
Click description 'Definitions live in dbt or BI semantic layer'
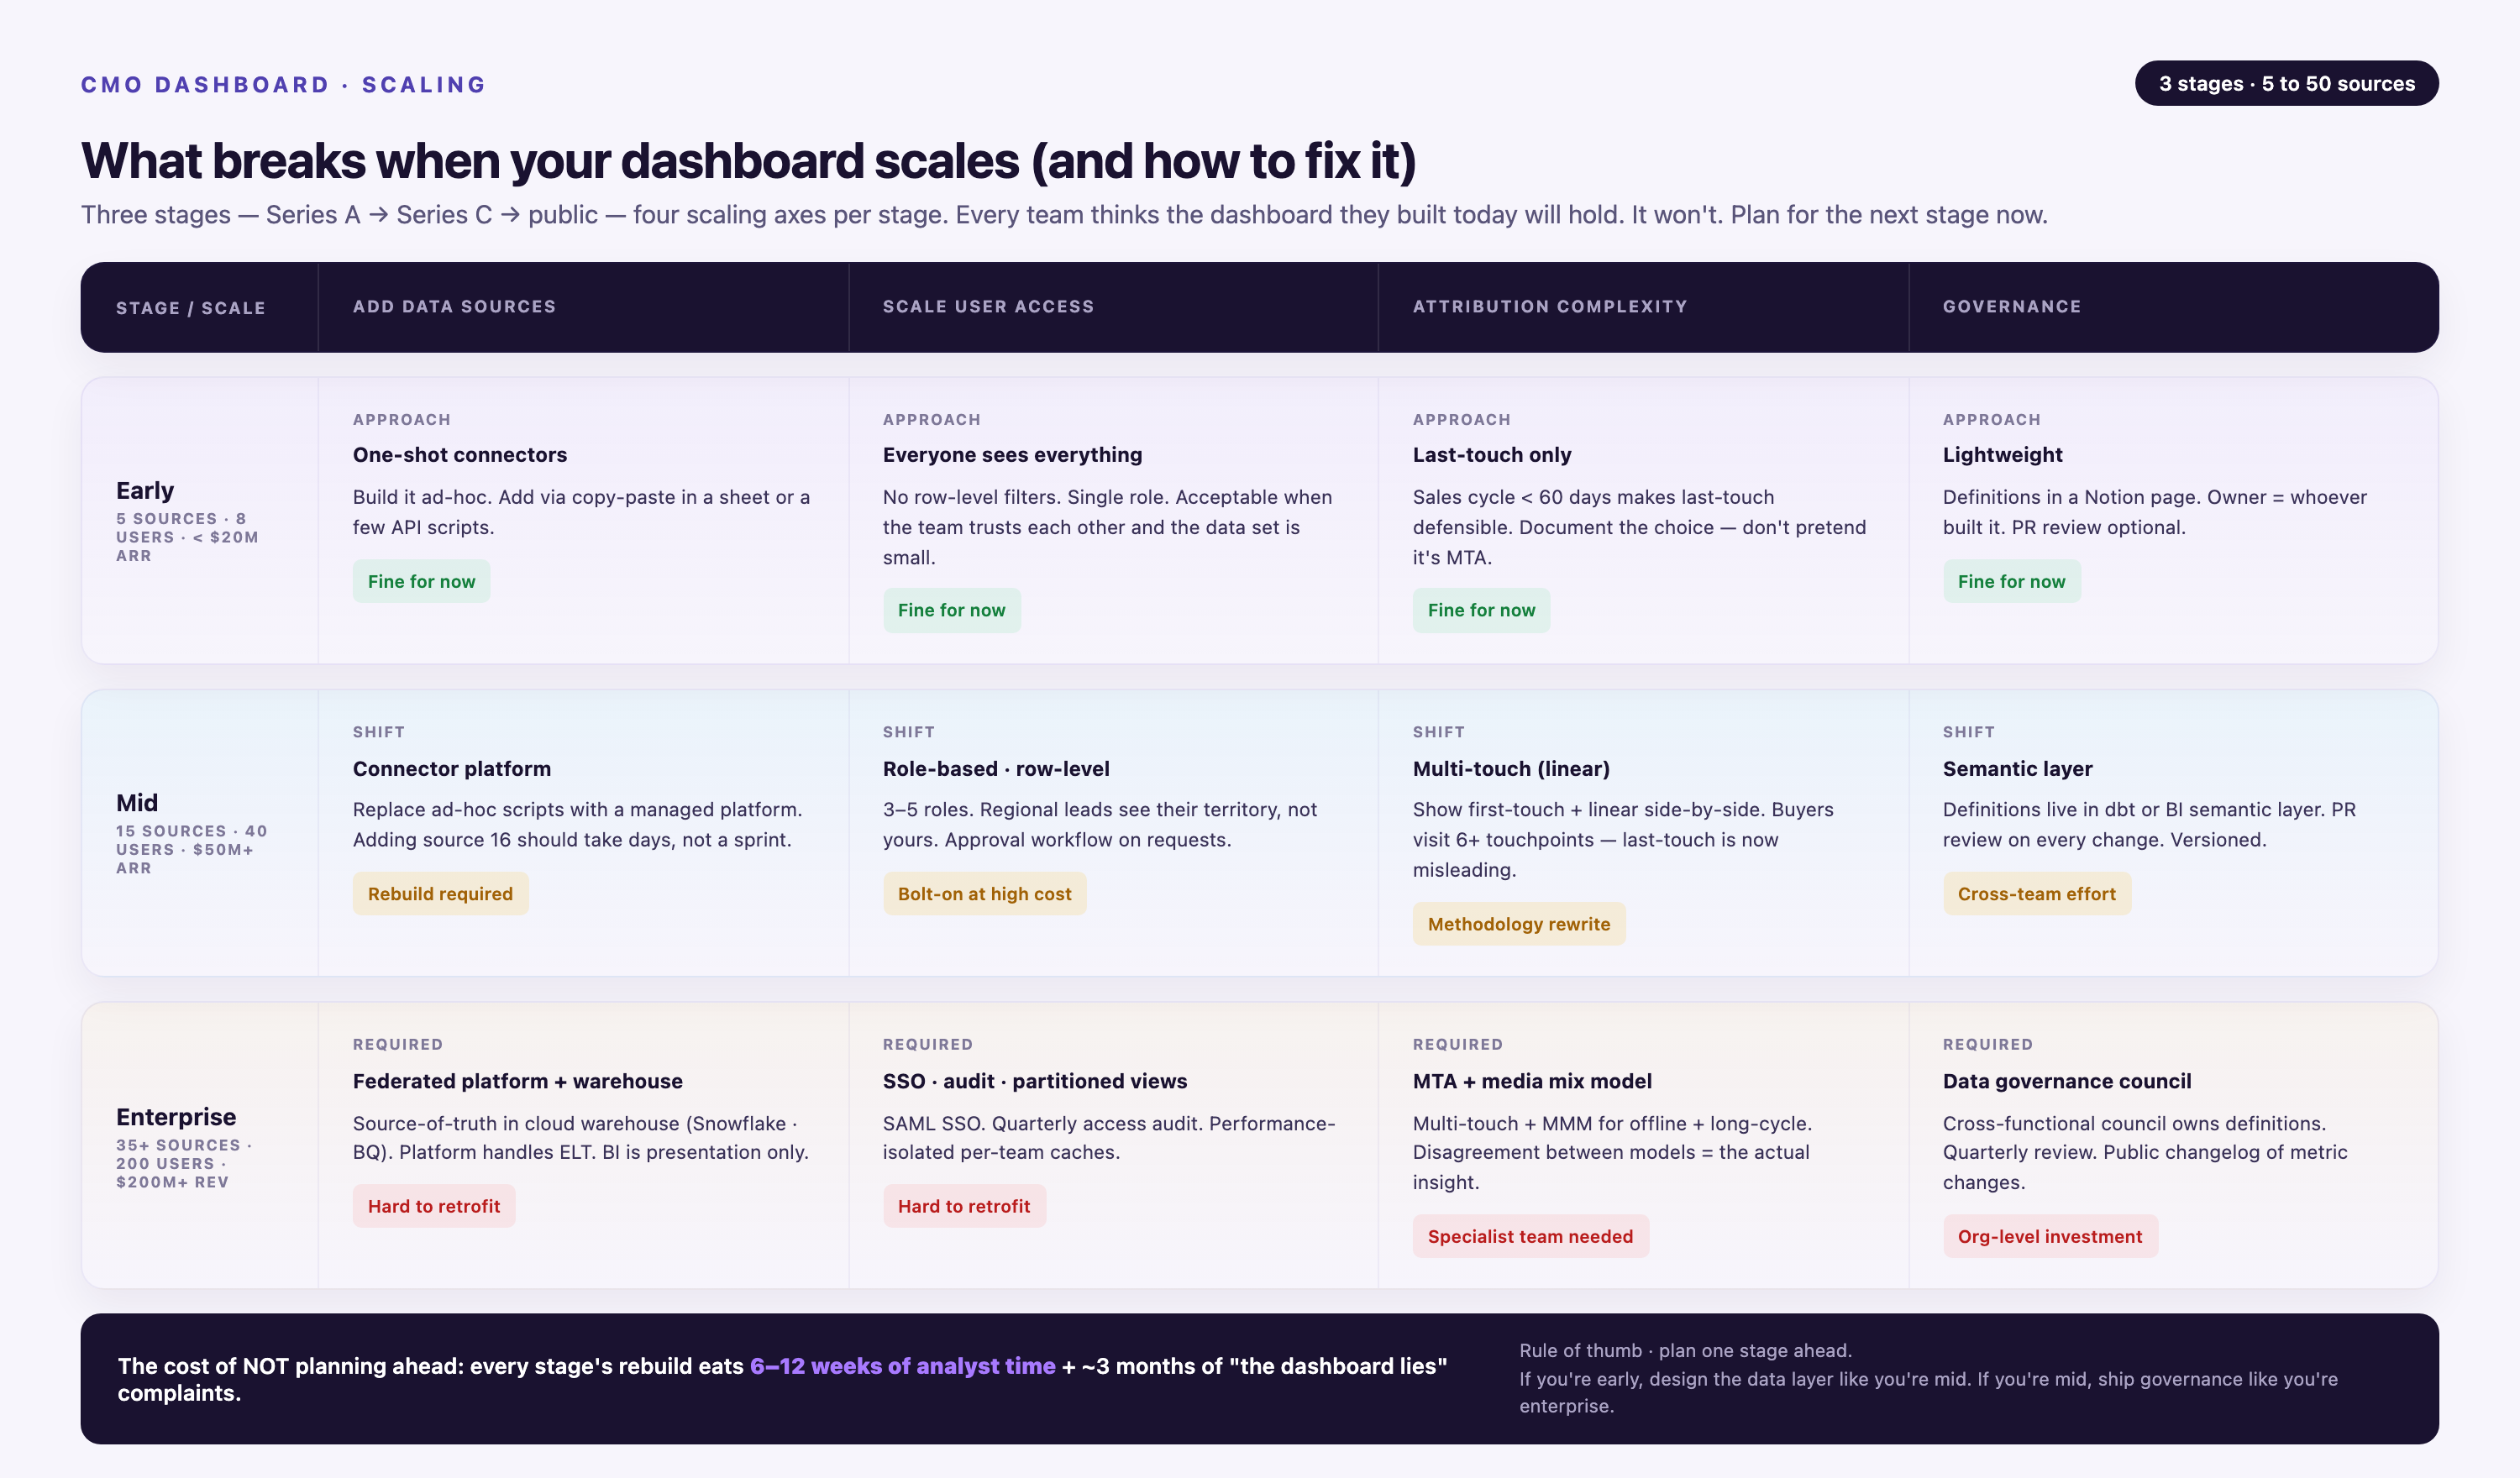(2149, 825)
